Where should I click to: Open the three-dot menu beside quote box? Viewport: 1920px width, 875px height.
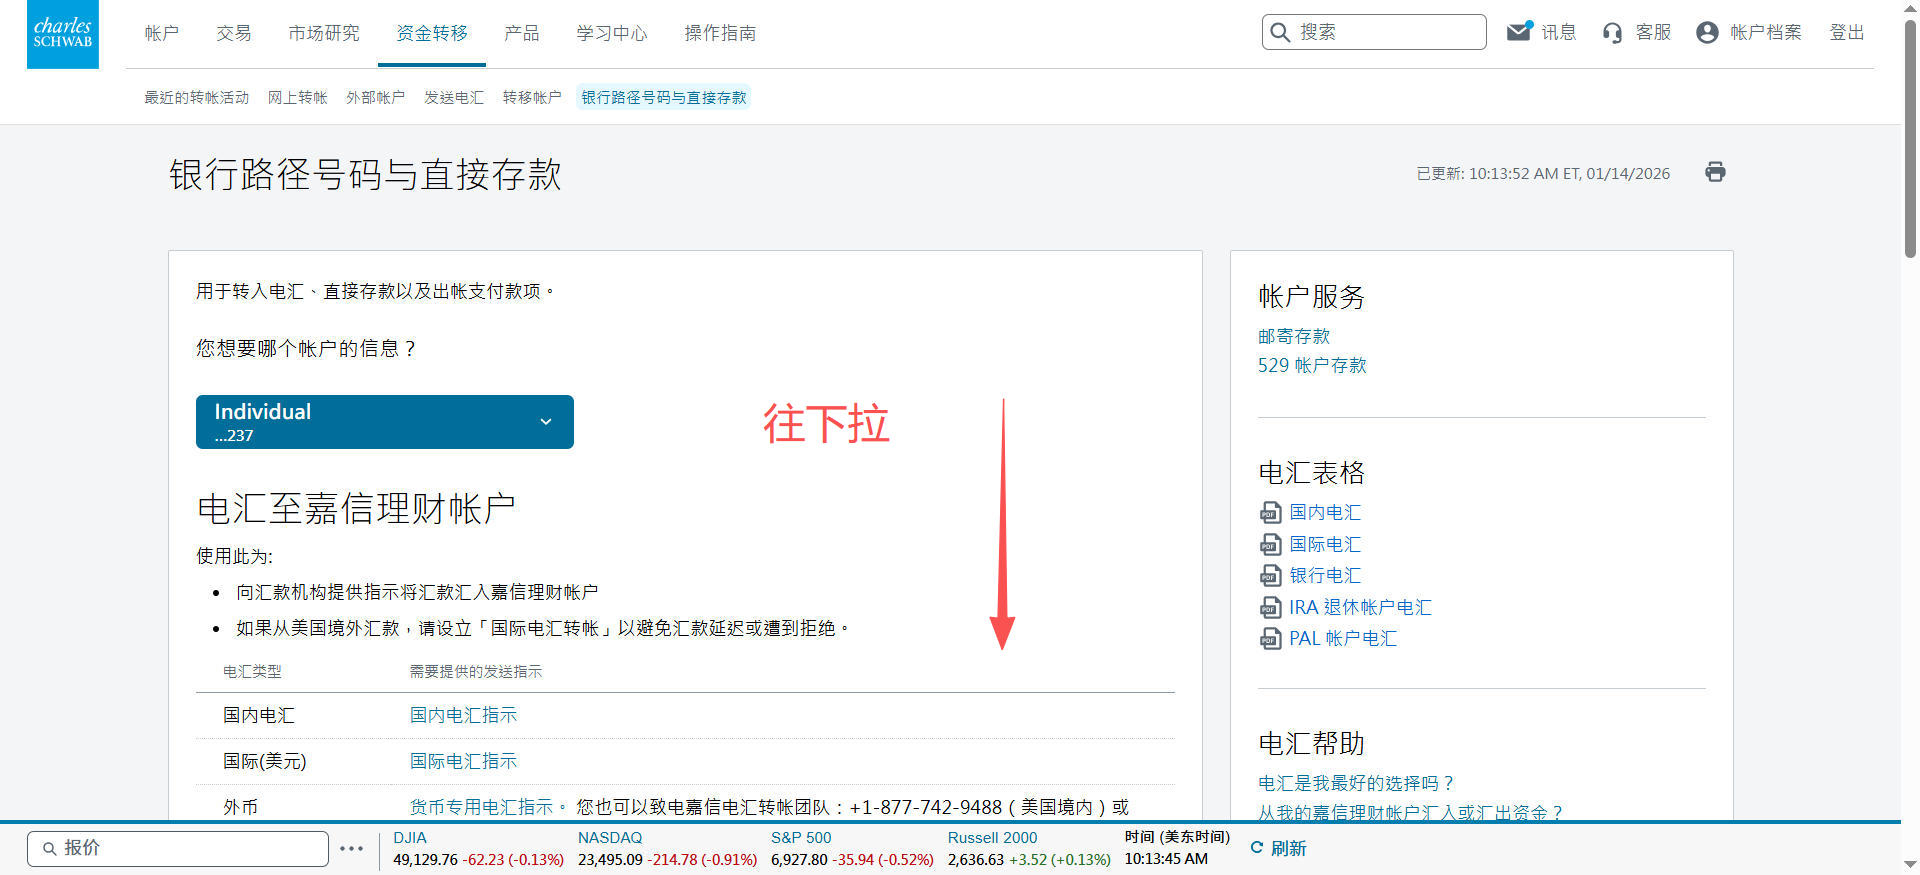click(351, 848)
